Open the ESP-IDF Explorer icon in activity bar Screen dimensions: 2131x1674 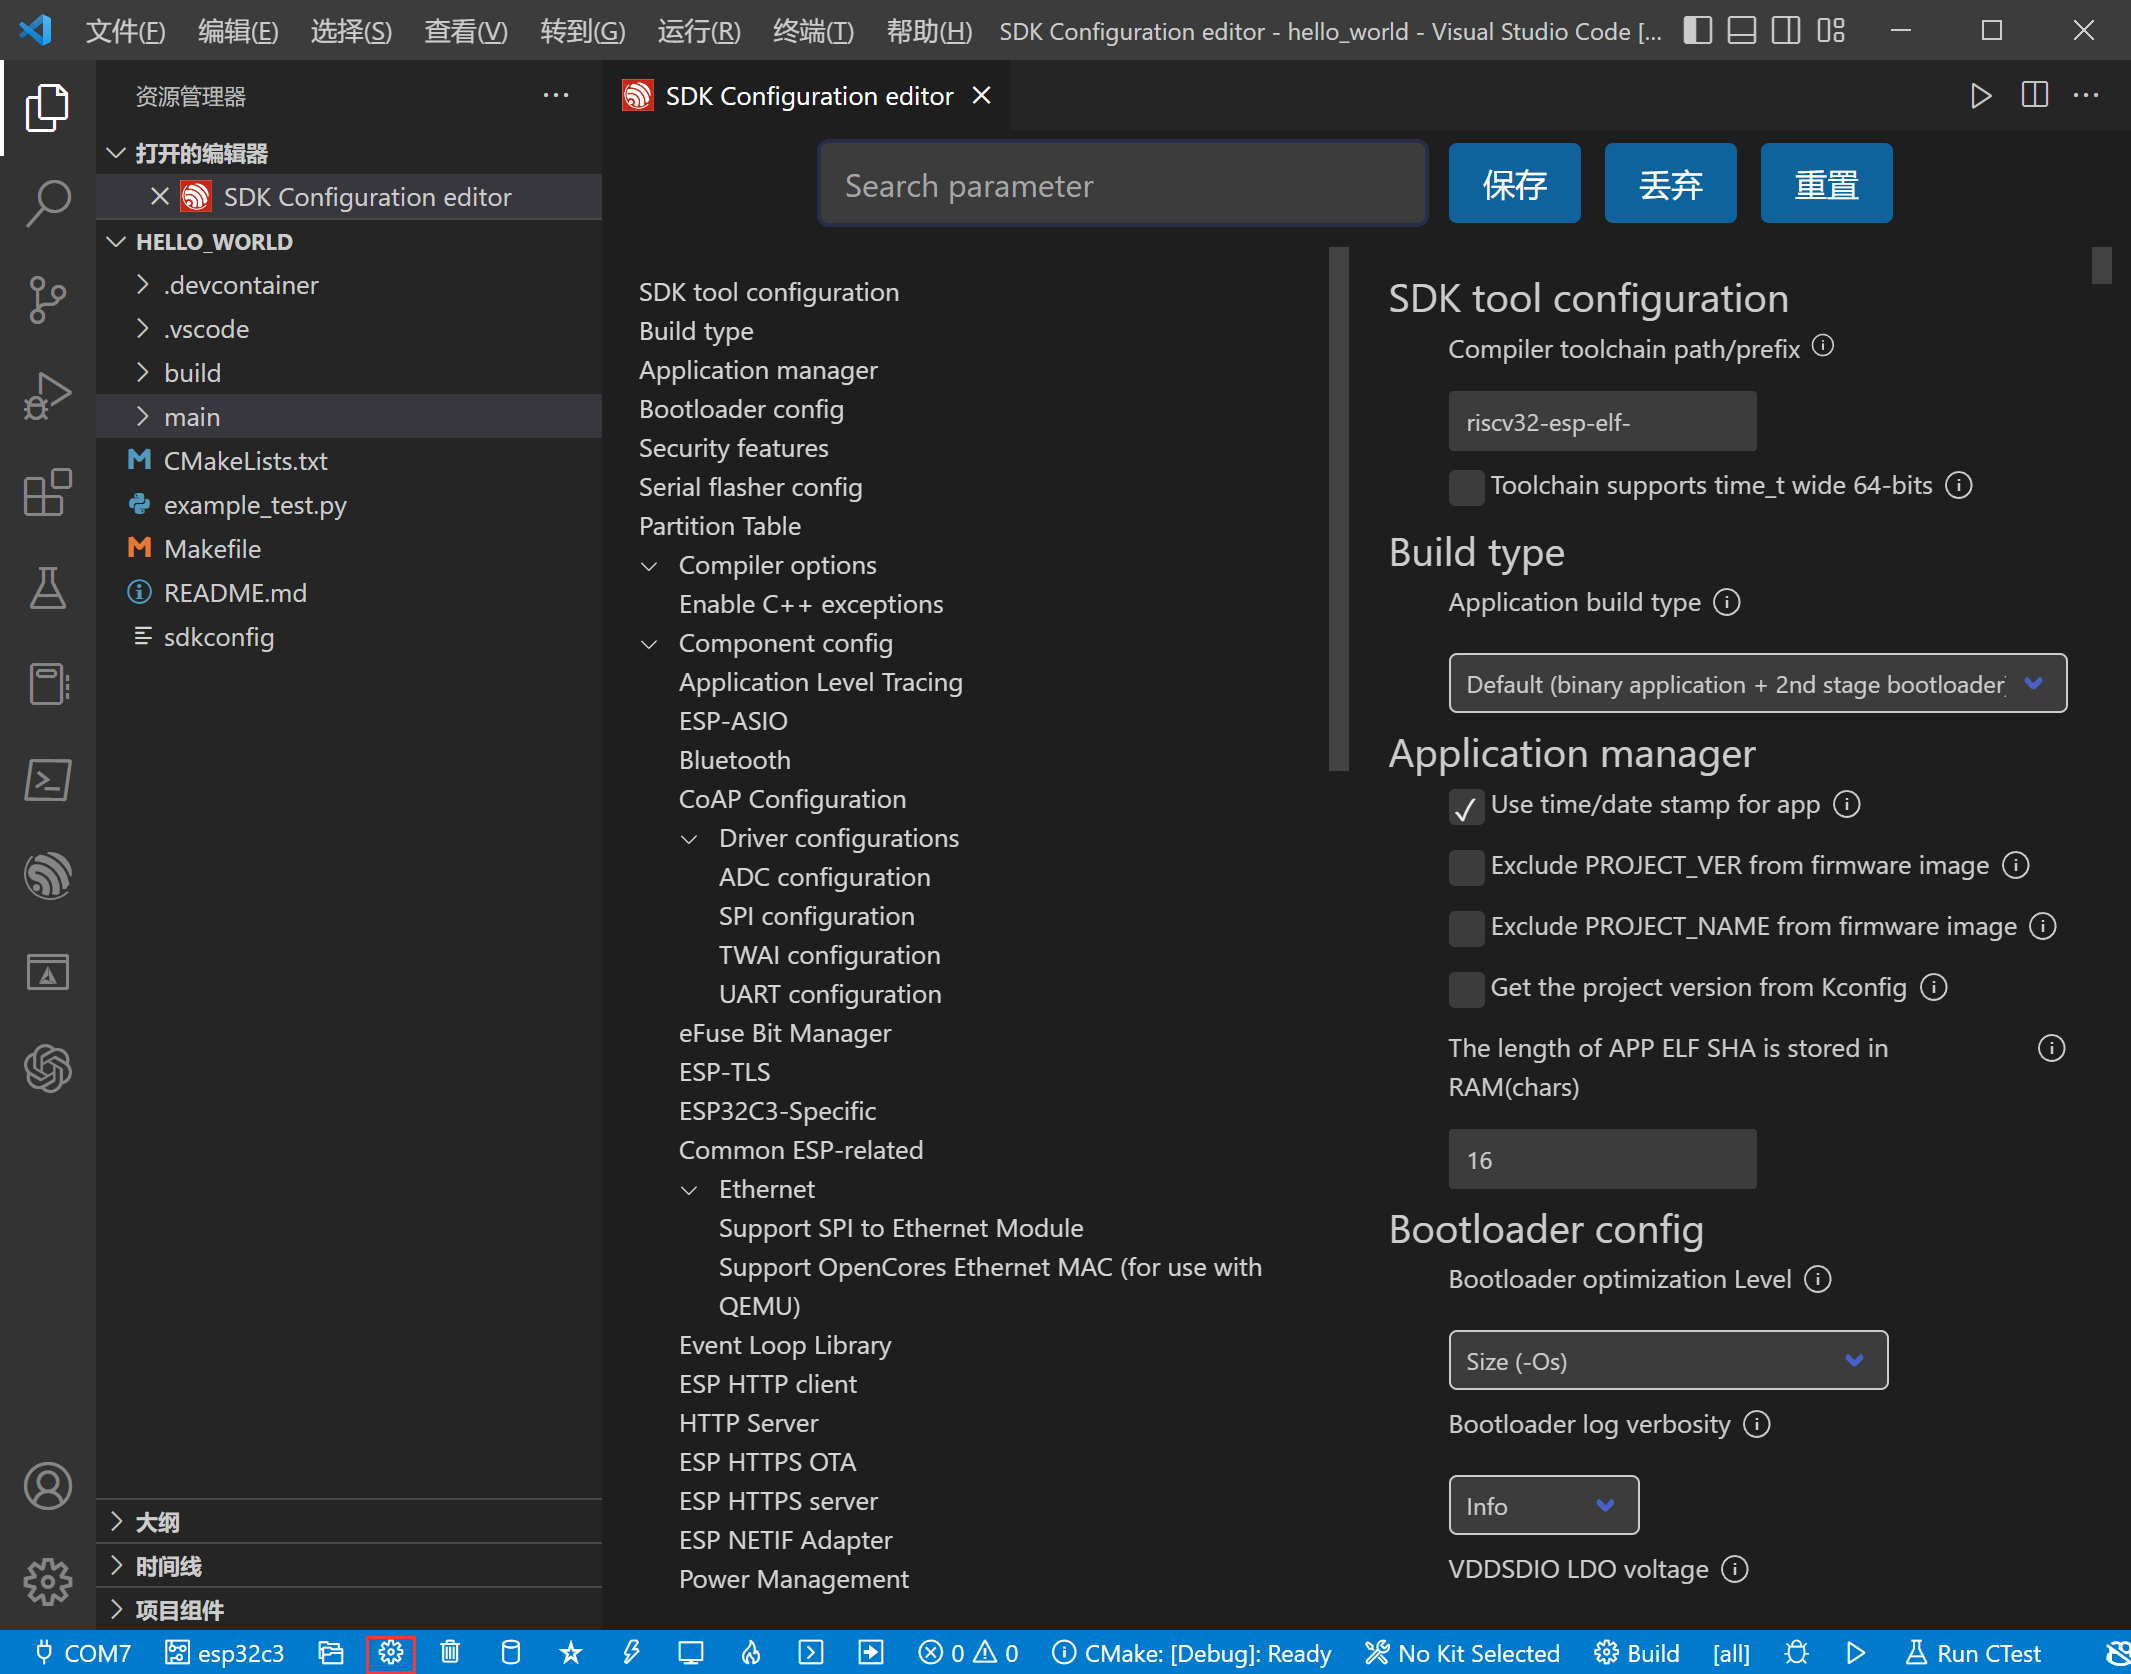[47, 875]
